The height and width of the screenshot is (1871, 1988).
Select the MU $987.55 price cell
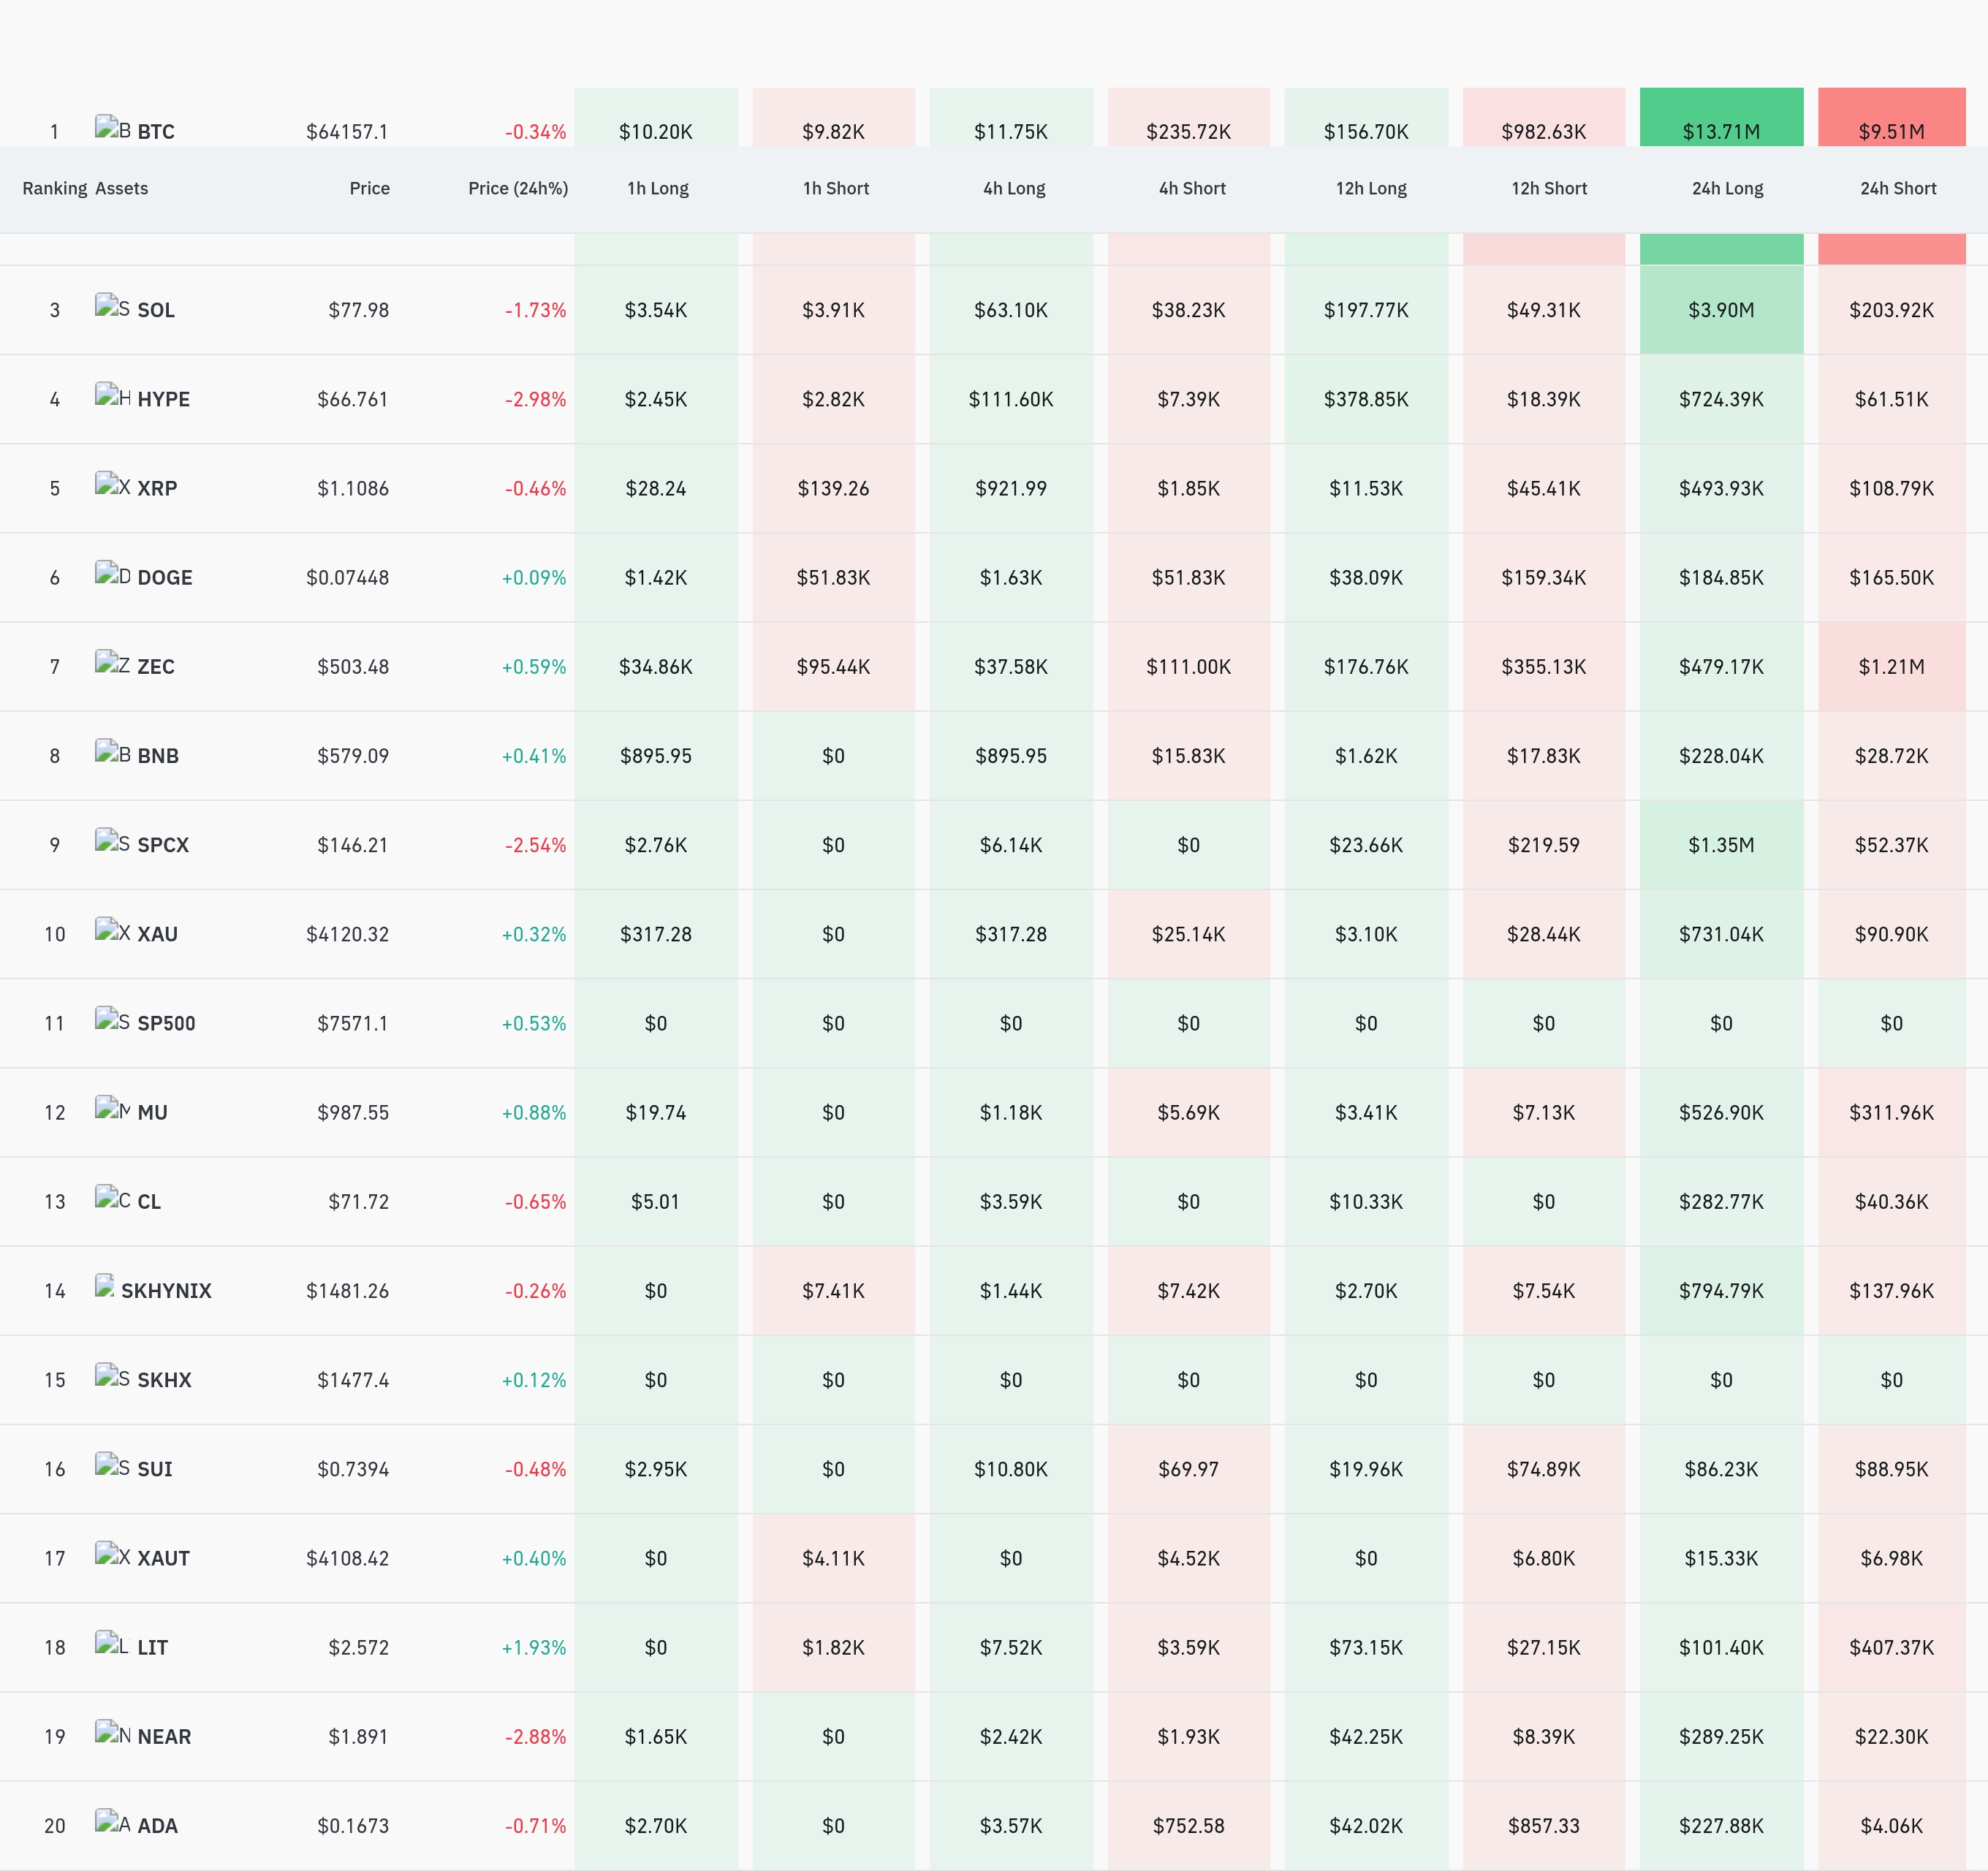click(x=353, y=1112)
